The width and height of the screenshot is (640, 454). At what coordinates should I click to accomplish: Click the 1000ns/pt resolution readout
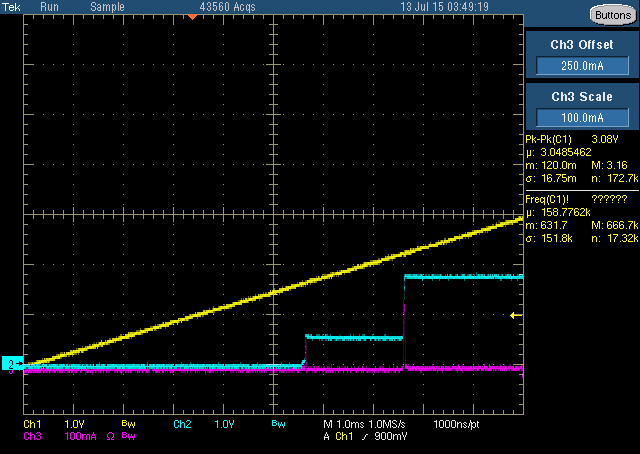click(456, 424)
